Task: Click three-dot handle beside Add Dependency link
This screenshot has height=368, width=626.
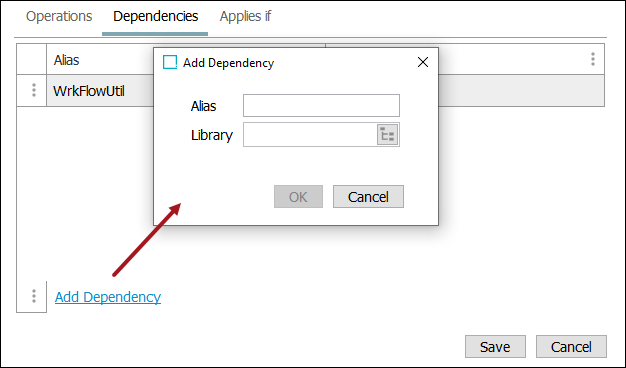Action: coord(34,296)
